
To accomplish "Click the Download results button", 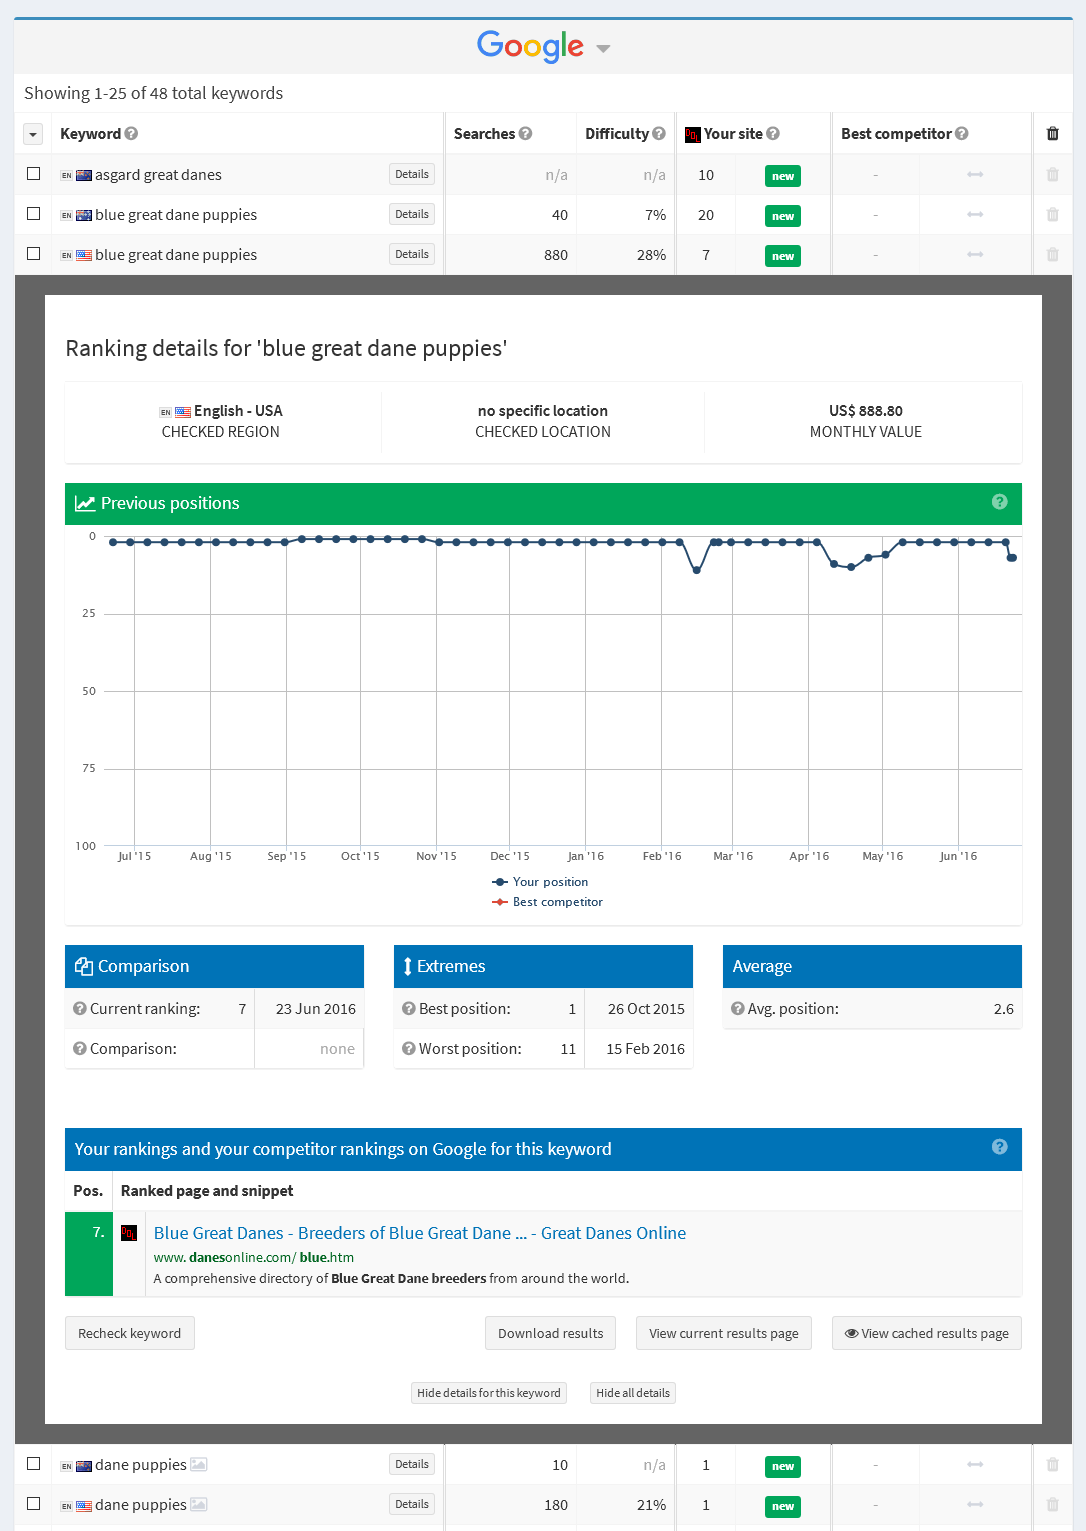I will (x=550, y=1333).
